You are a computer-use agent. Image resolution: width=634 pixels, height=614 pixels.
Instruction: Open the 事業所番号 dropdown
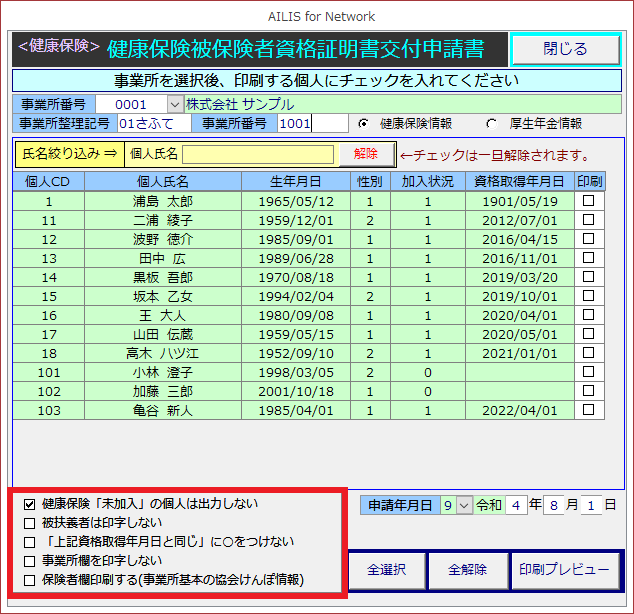click(x=174, y=104)
